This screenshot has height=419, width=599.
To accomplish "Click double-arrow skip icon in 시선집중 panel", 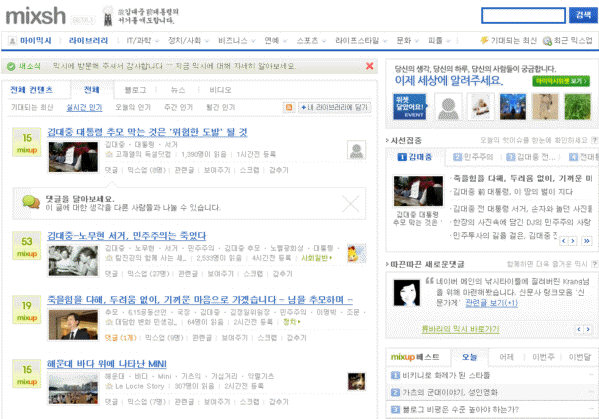I will [x=587, y=241].
